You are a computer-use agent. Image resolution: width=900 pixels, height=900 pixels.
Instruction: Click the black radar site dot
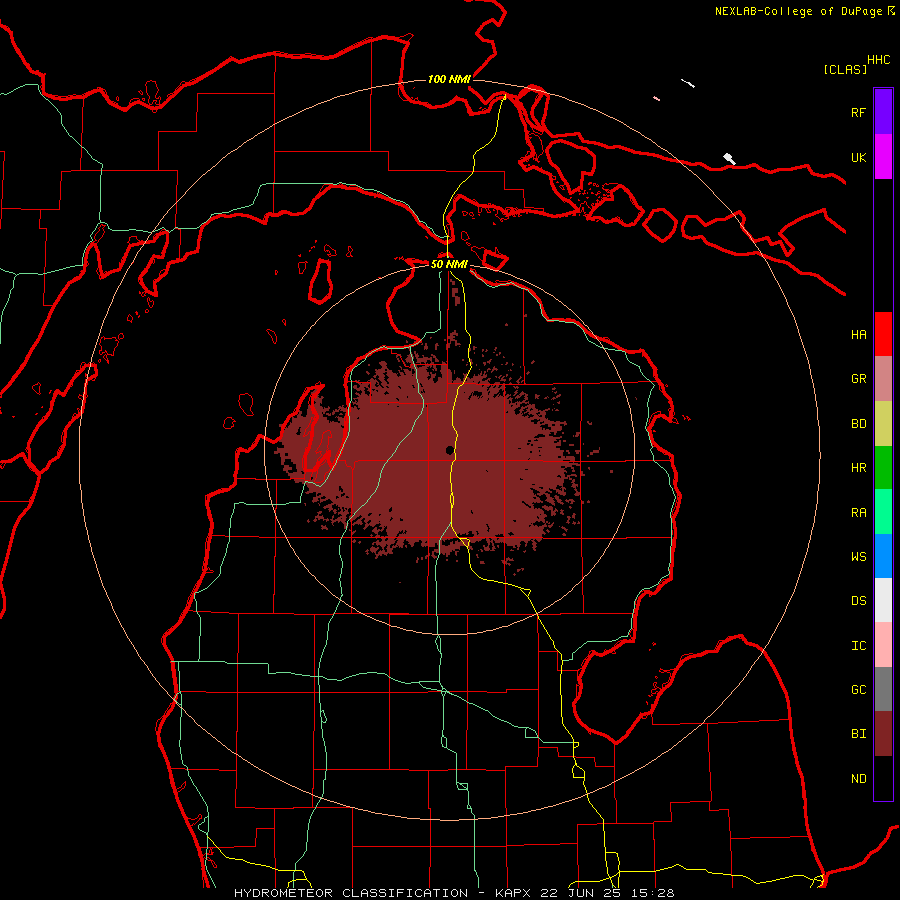(x=449, y=451)
